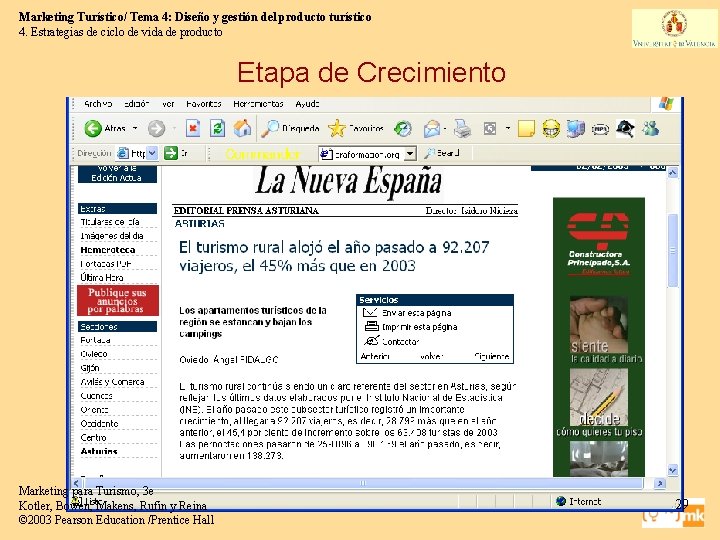This screenshot has width=720, height=540.
Task: Click Enviar esta página envelope icon
Action: (x=370, y=313)
